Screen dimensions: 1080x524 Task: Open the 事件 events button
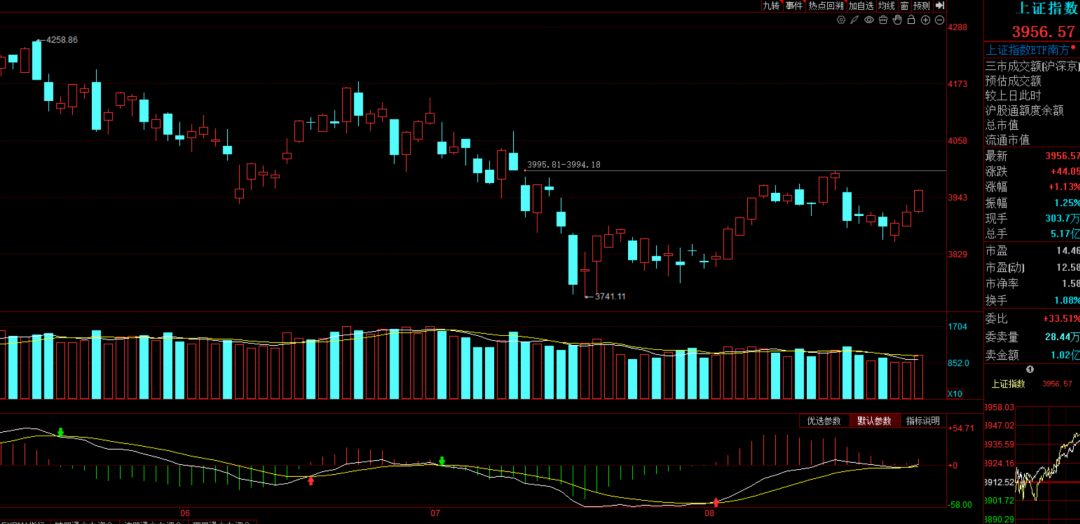(x=793, y=6)
